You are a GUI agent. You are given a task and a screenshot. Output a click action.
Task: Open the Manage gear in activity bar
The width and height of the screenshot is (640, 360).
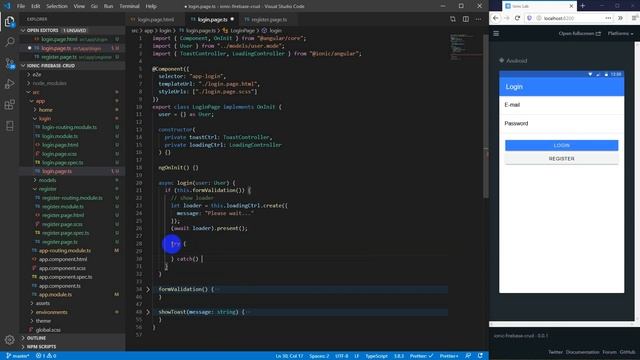click(9, 340)
